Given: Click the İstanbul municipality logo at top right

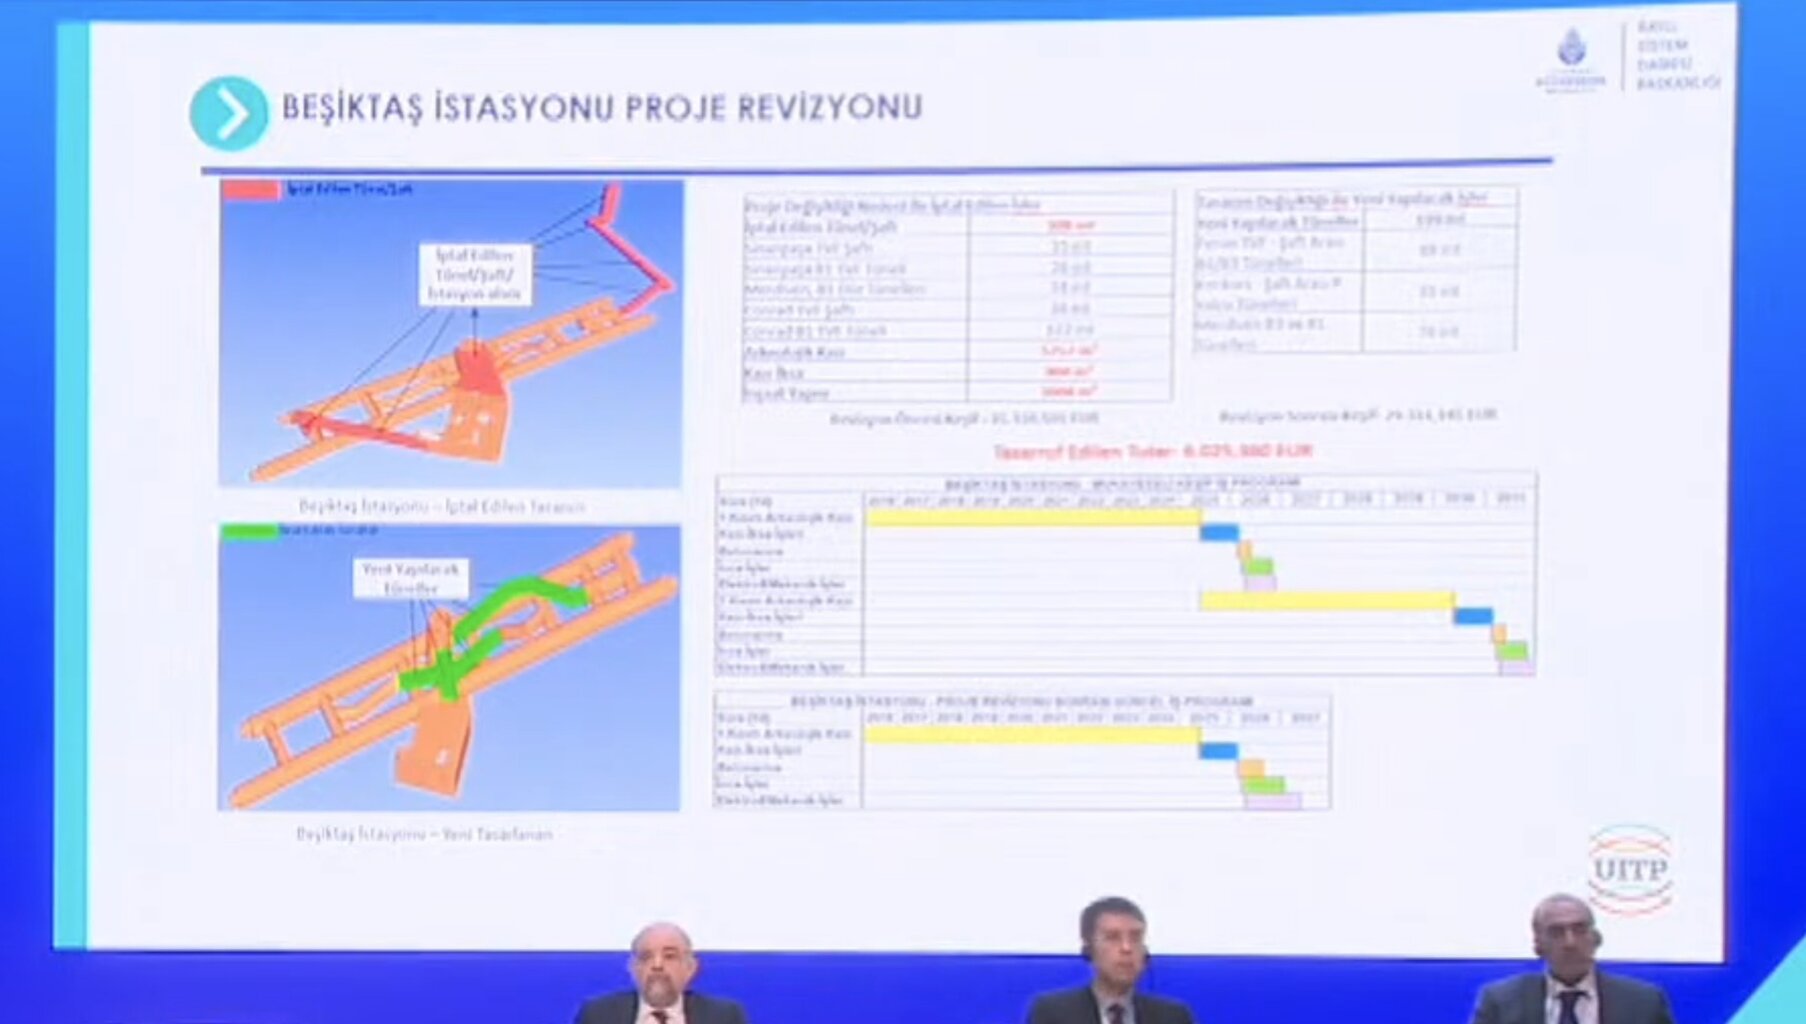Looking at the screenshot, I should pos(1571,61).
